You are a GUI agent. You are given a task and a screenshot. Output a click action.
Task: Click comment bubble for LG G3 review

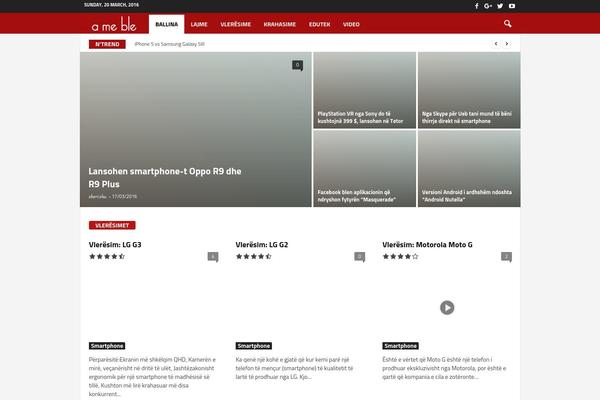(213, 257)
